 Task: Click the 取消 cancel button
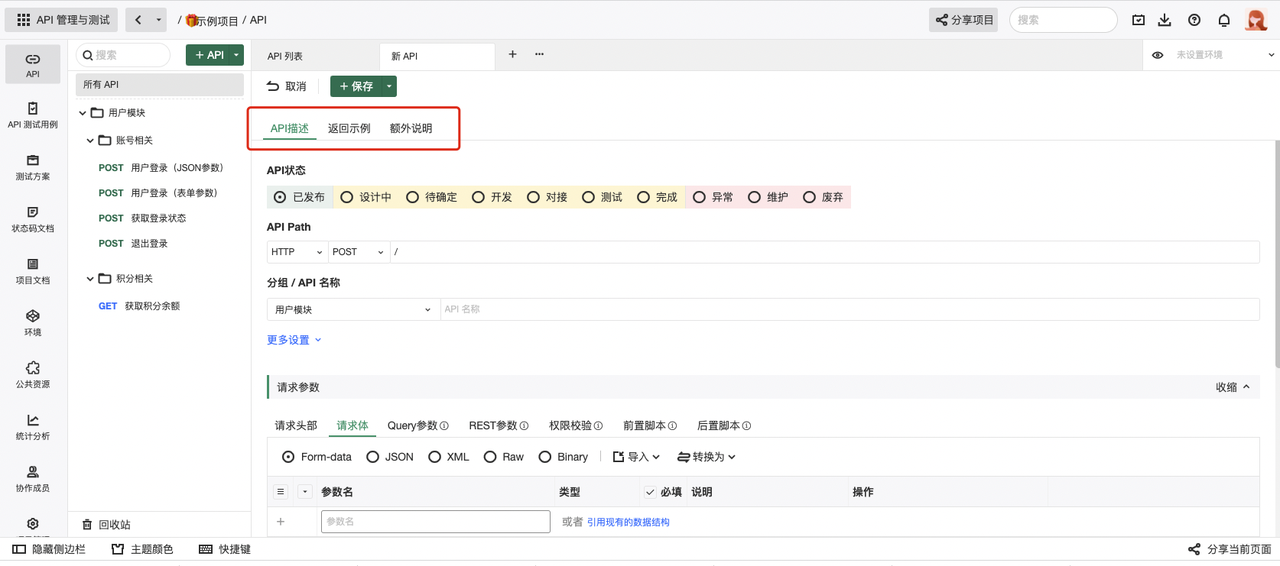pos(286,87)
